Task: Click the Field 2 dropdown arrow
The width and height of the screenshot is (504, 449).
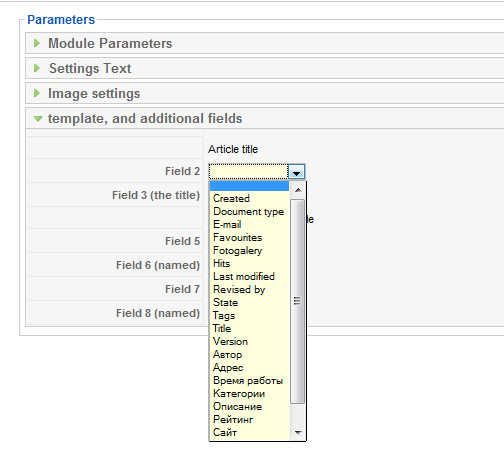Action: click(297, 172)
